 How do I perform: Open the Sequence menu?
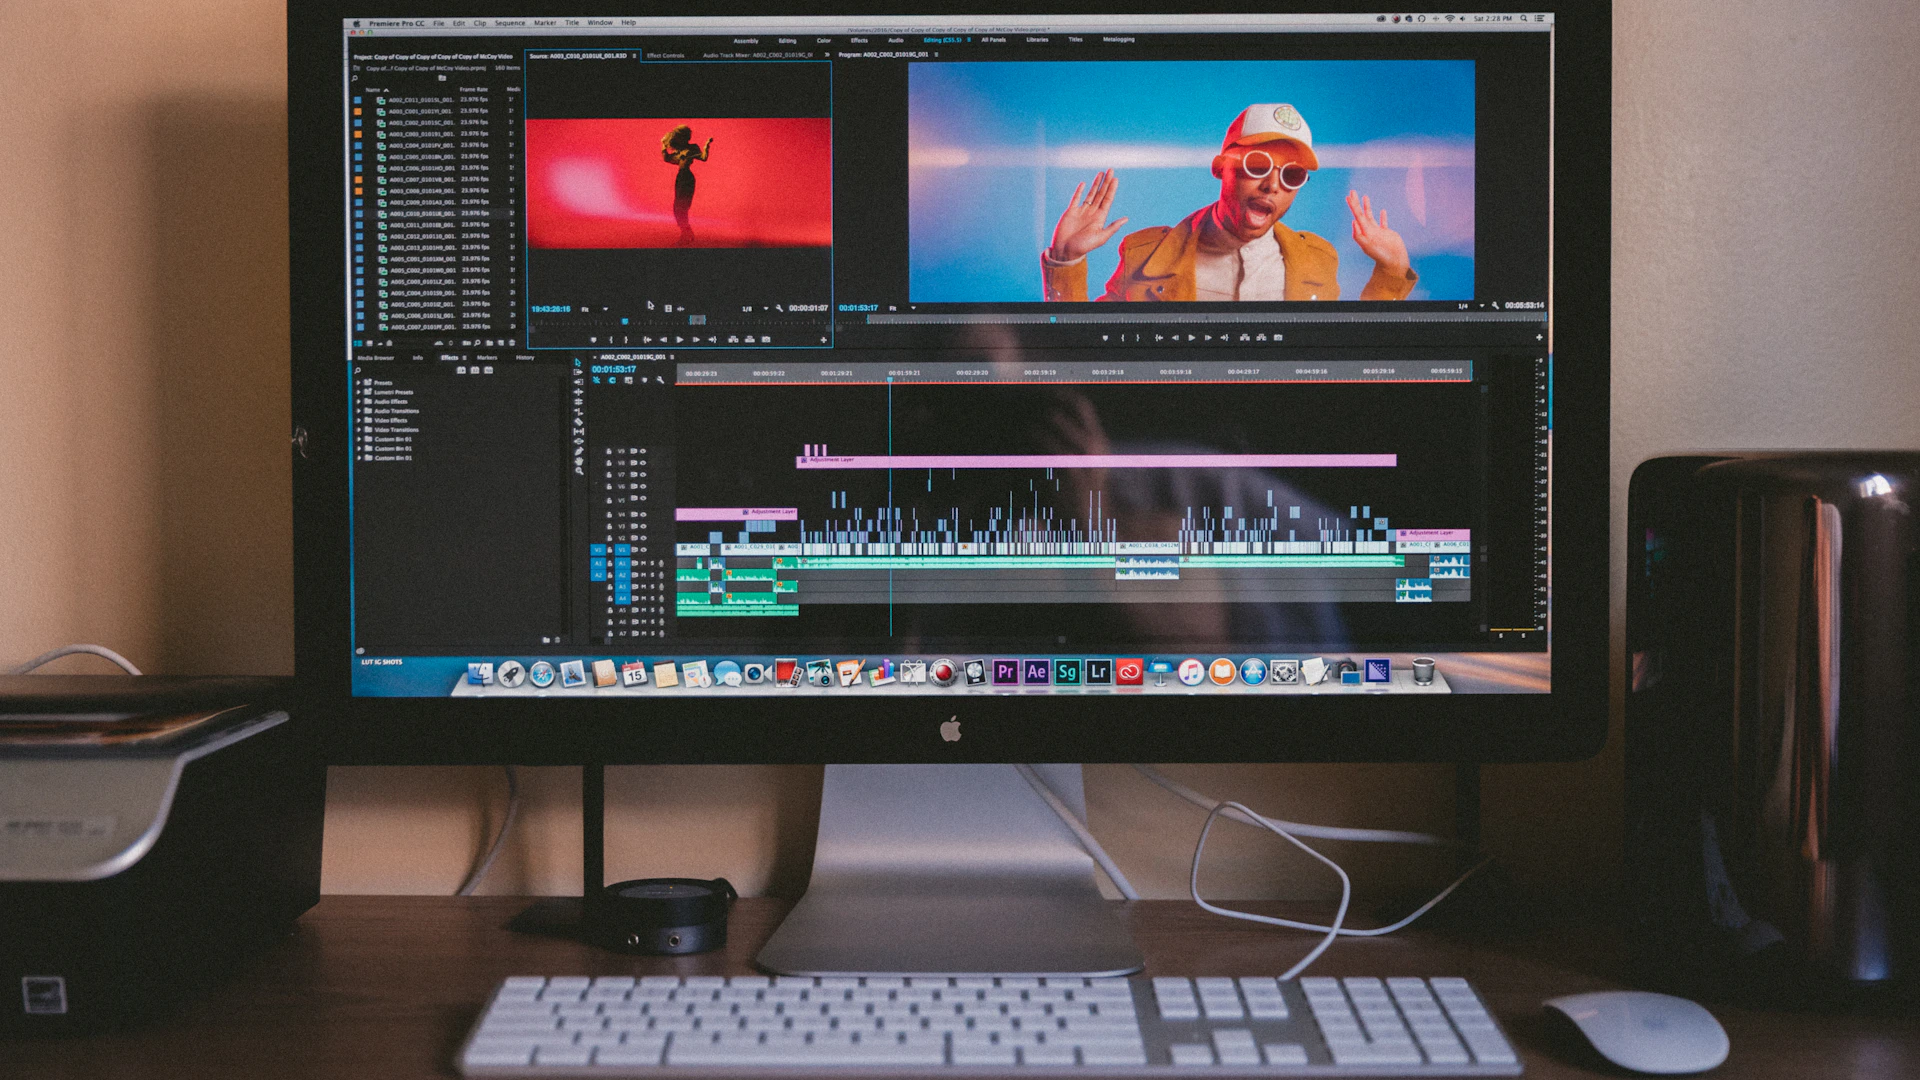pyautogui.click(x=510, y=22)
